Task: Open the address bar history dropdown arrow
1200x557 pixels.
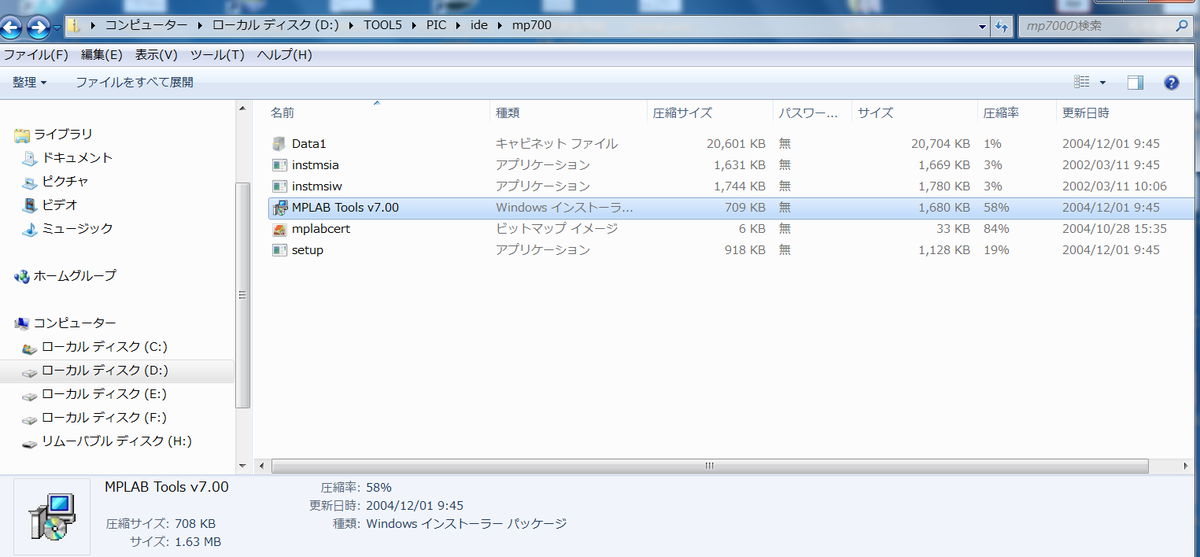Action: coord(980,27)
